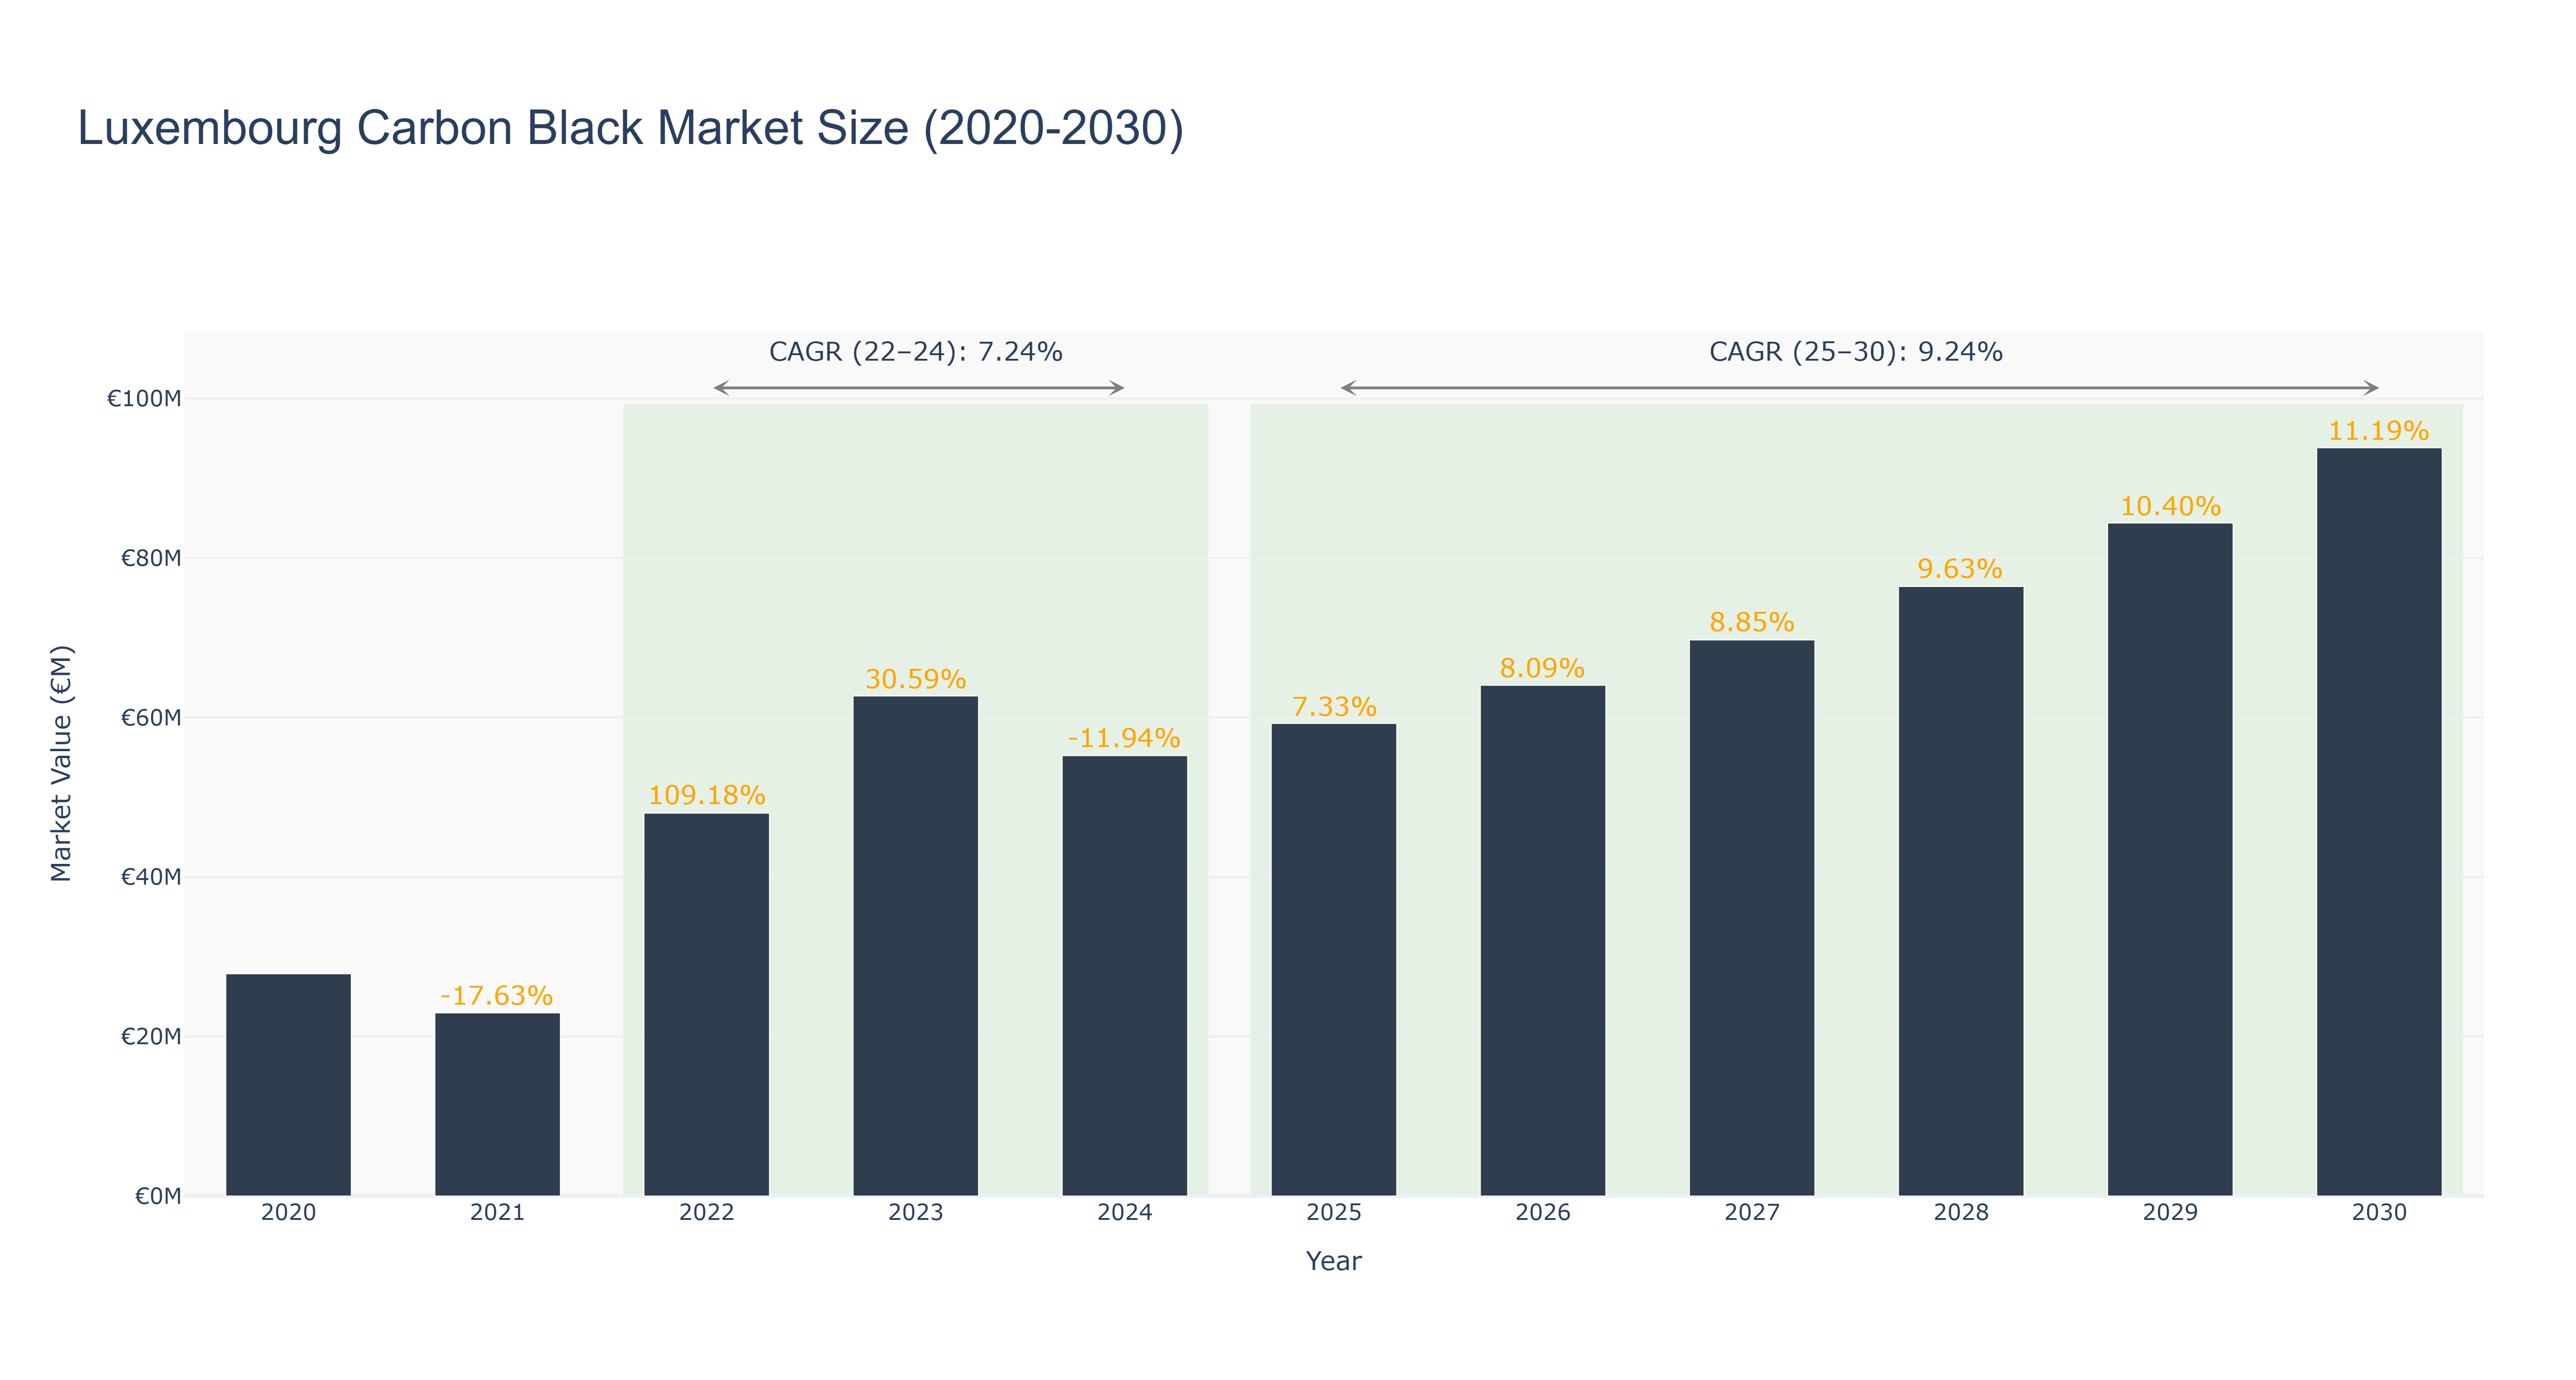This screenshot has height=1380, width=2576.
Task: Click the 2027 x-axis tick label
Action: pos(1751,1213)
